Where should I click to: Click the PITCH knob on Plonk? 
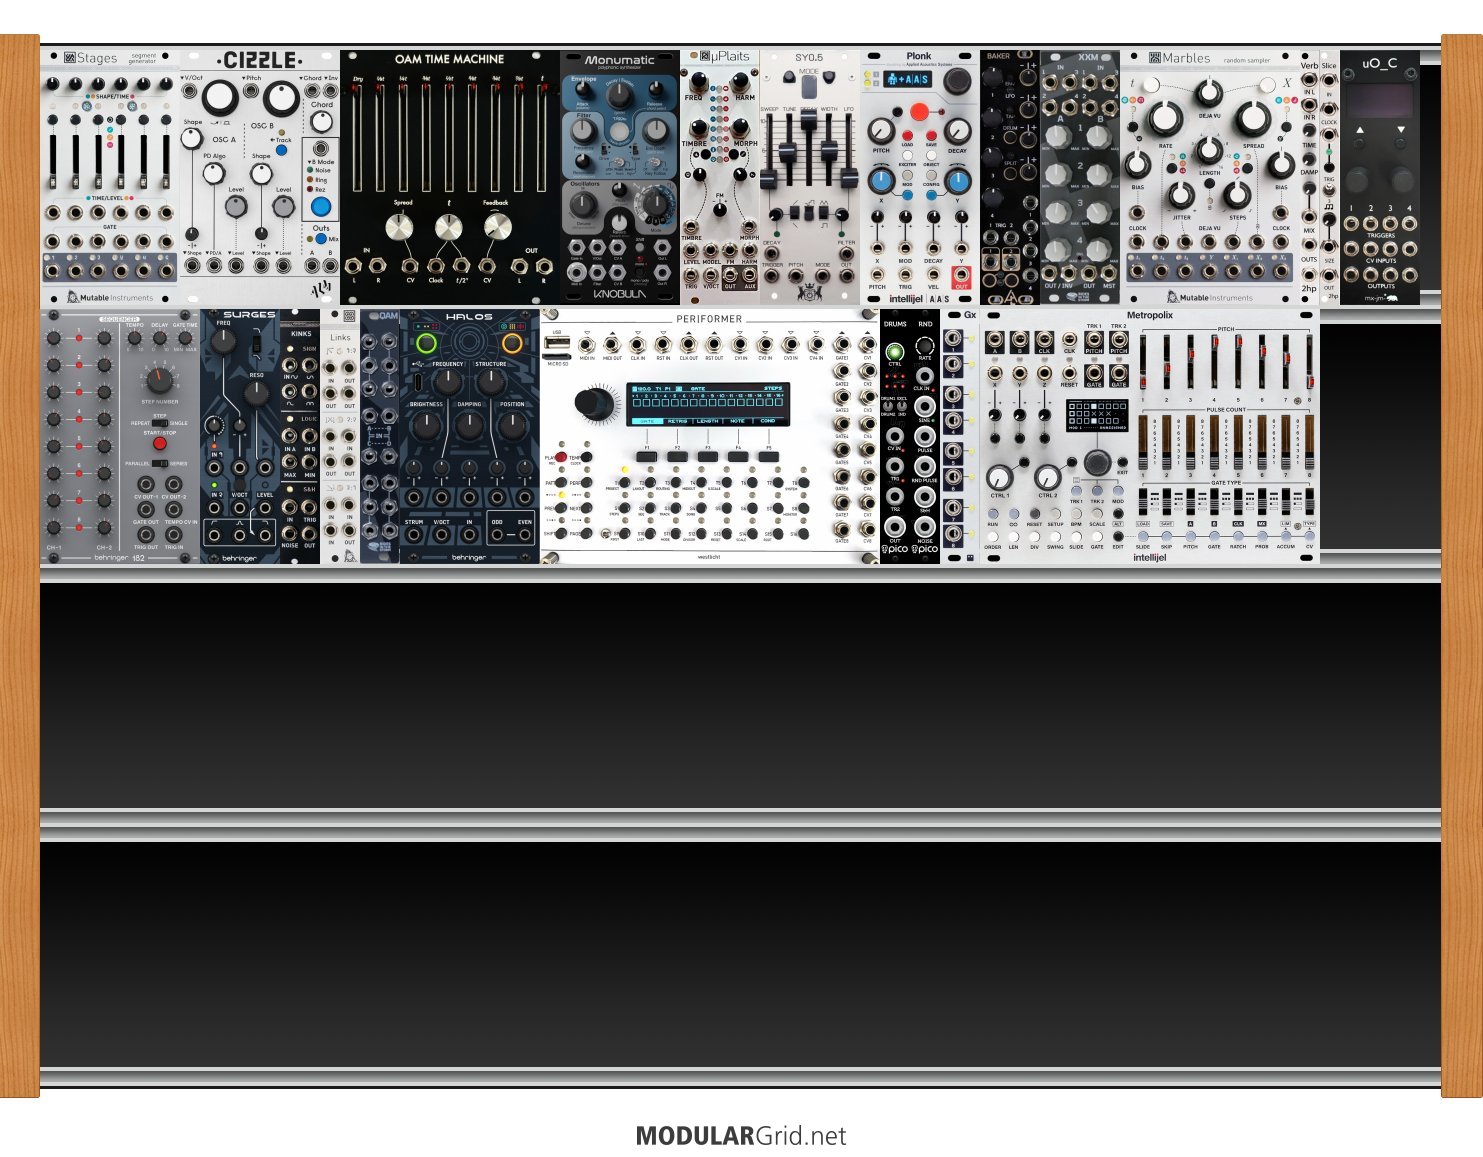[881, 131]
